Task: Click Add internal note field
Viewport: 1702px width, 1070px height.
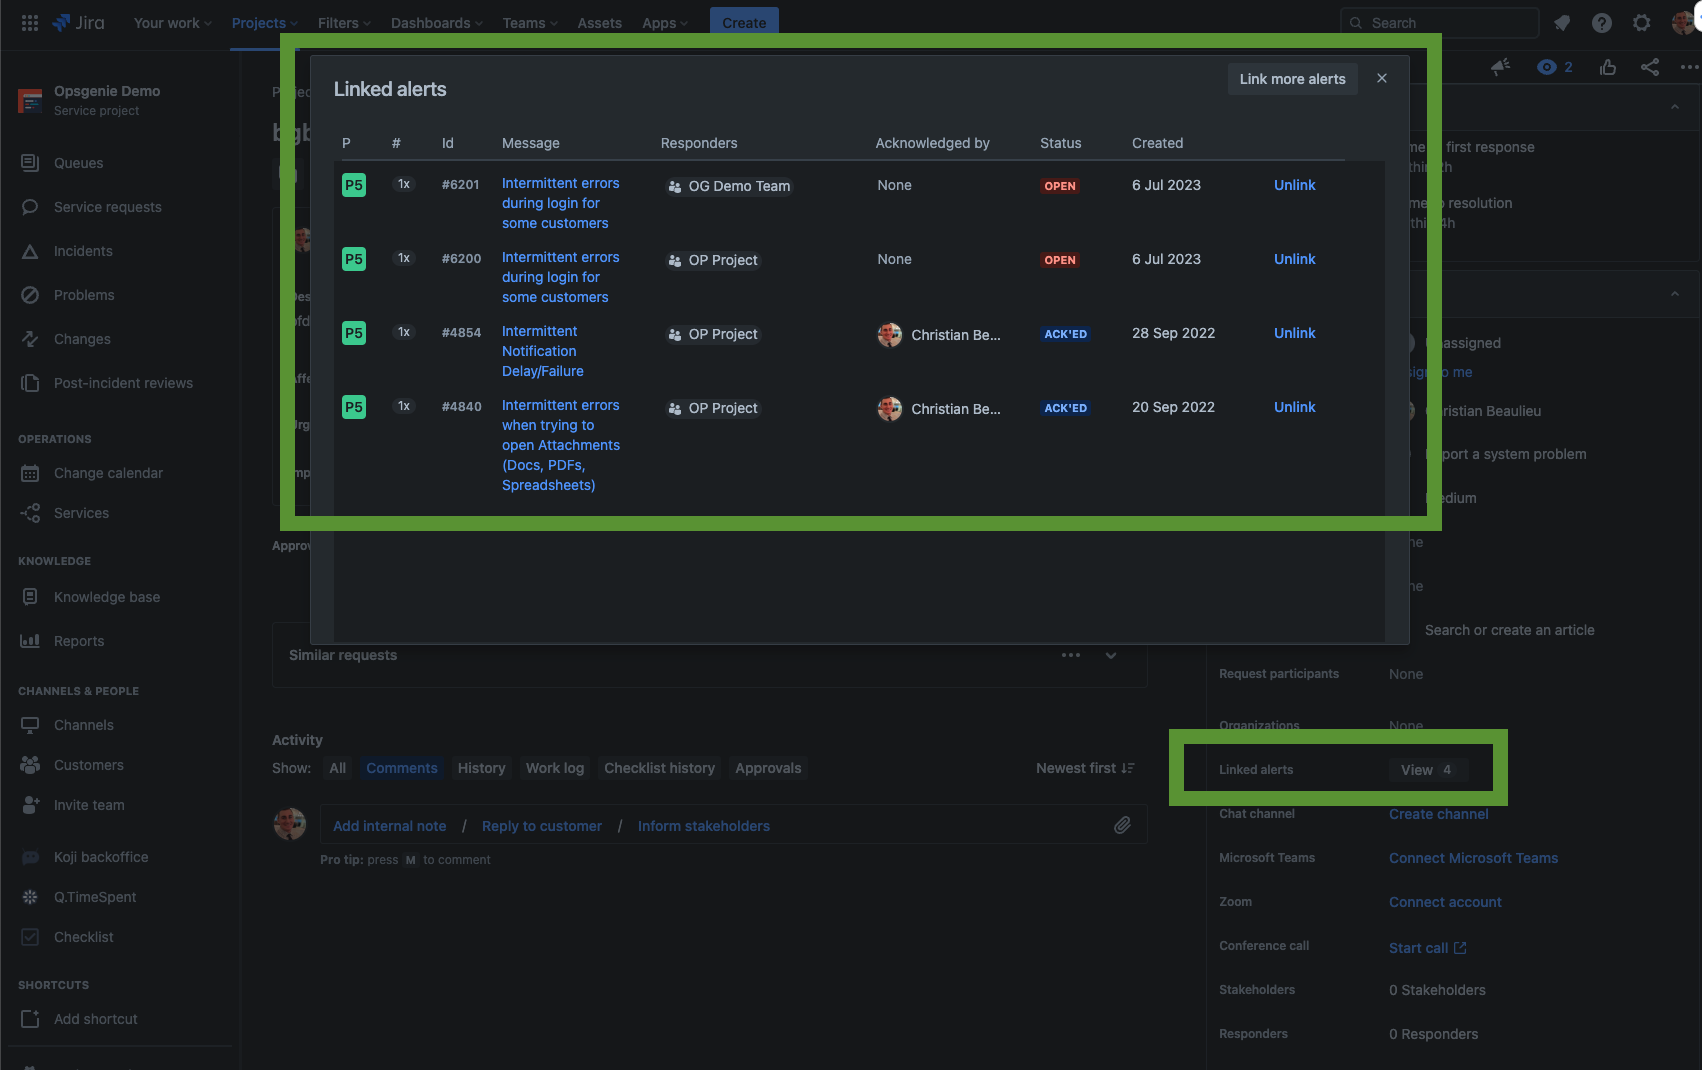Action: pyautogui.click(x=389, y=826)
